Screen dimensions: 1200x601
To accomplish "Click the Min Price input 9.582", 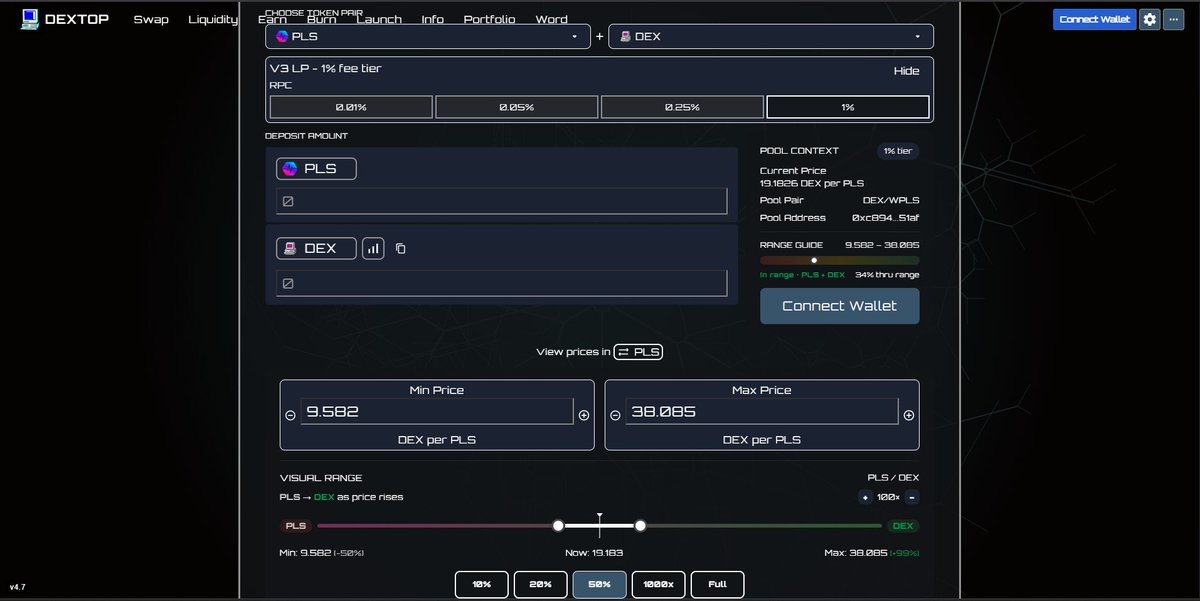I will tap(438, 411).
